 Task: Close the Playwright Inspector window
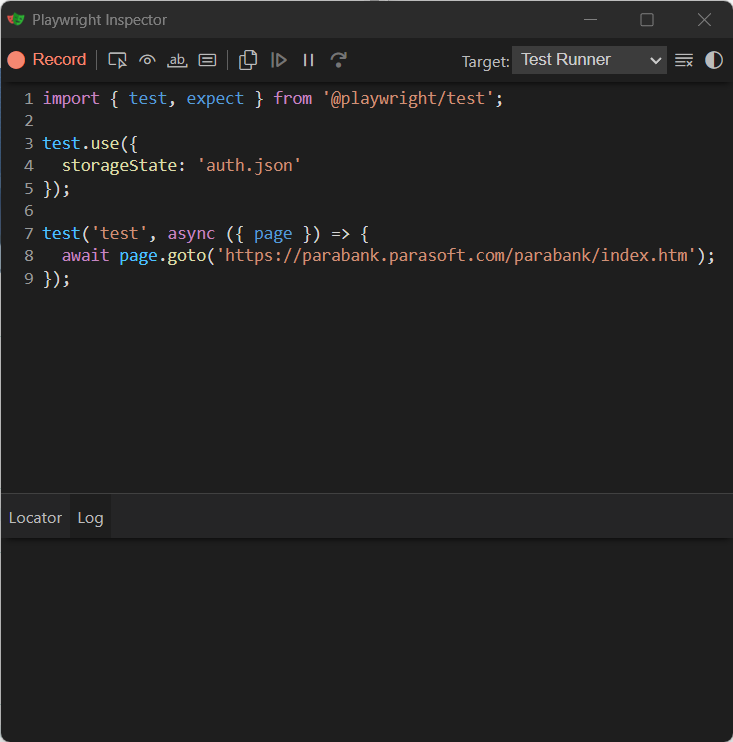704,20
